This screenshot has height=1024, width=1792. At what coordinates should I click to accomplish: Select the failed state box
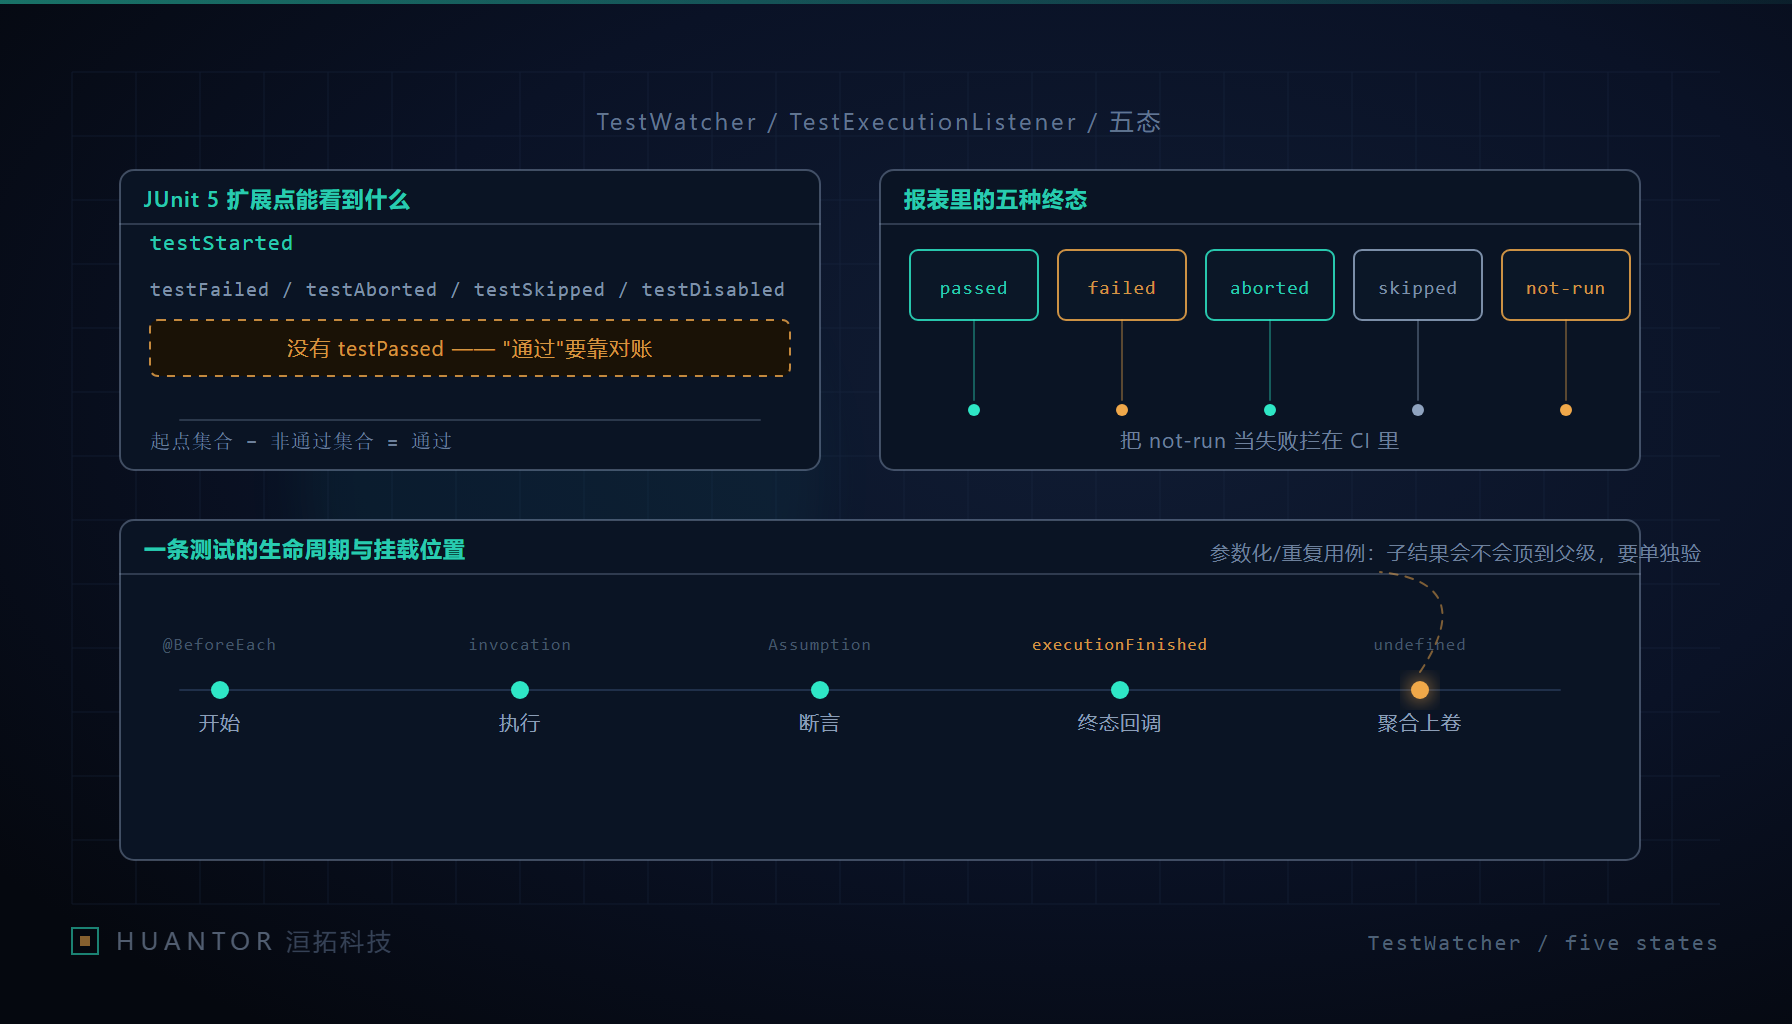(1122, 285)
